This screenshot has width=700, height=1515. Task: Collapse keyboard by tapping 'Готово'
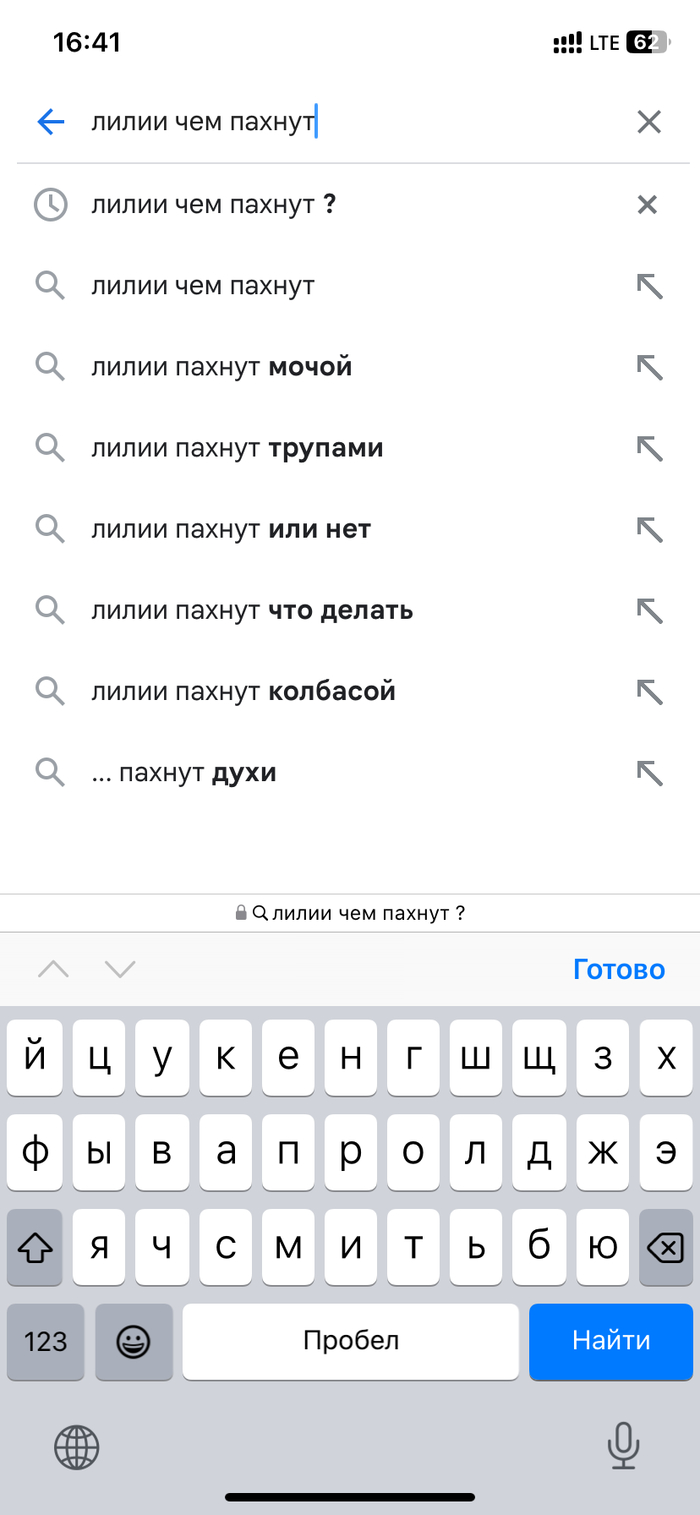619,967
